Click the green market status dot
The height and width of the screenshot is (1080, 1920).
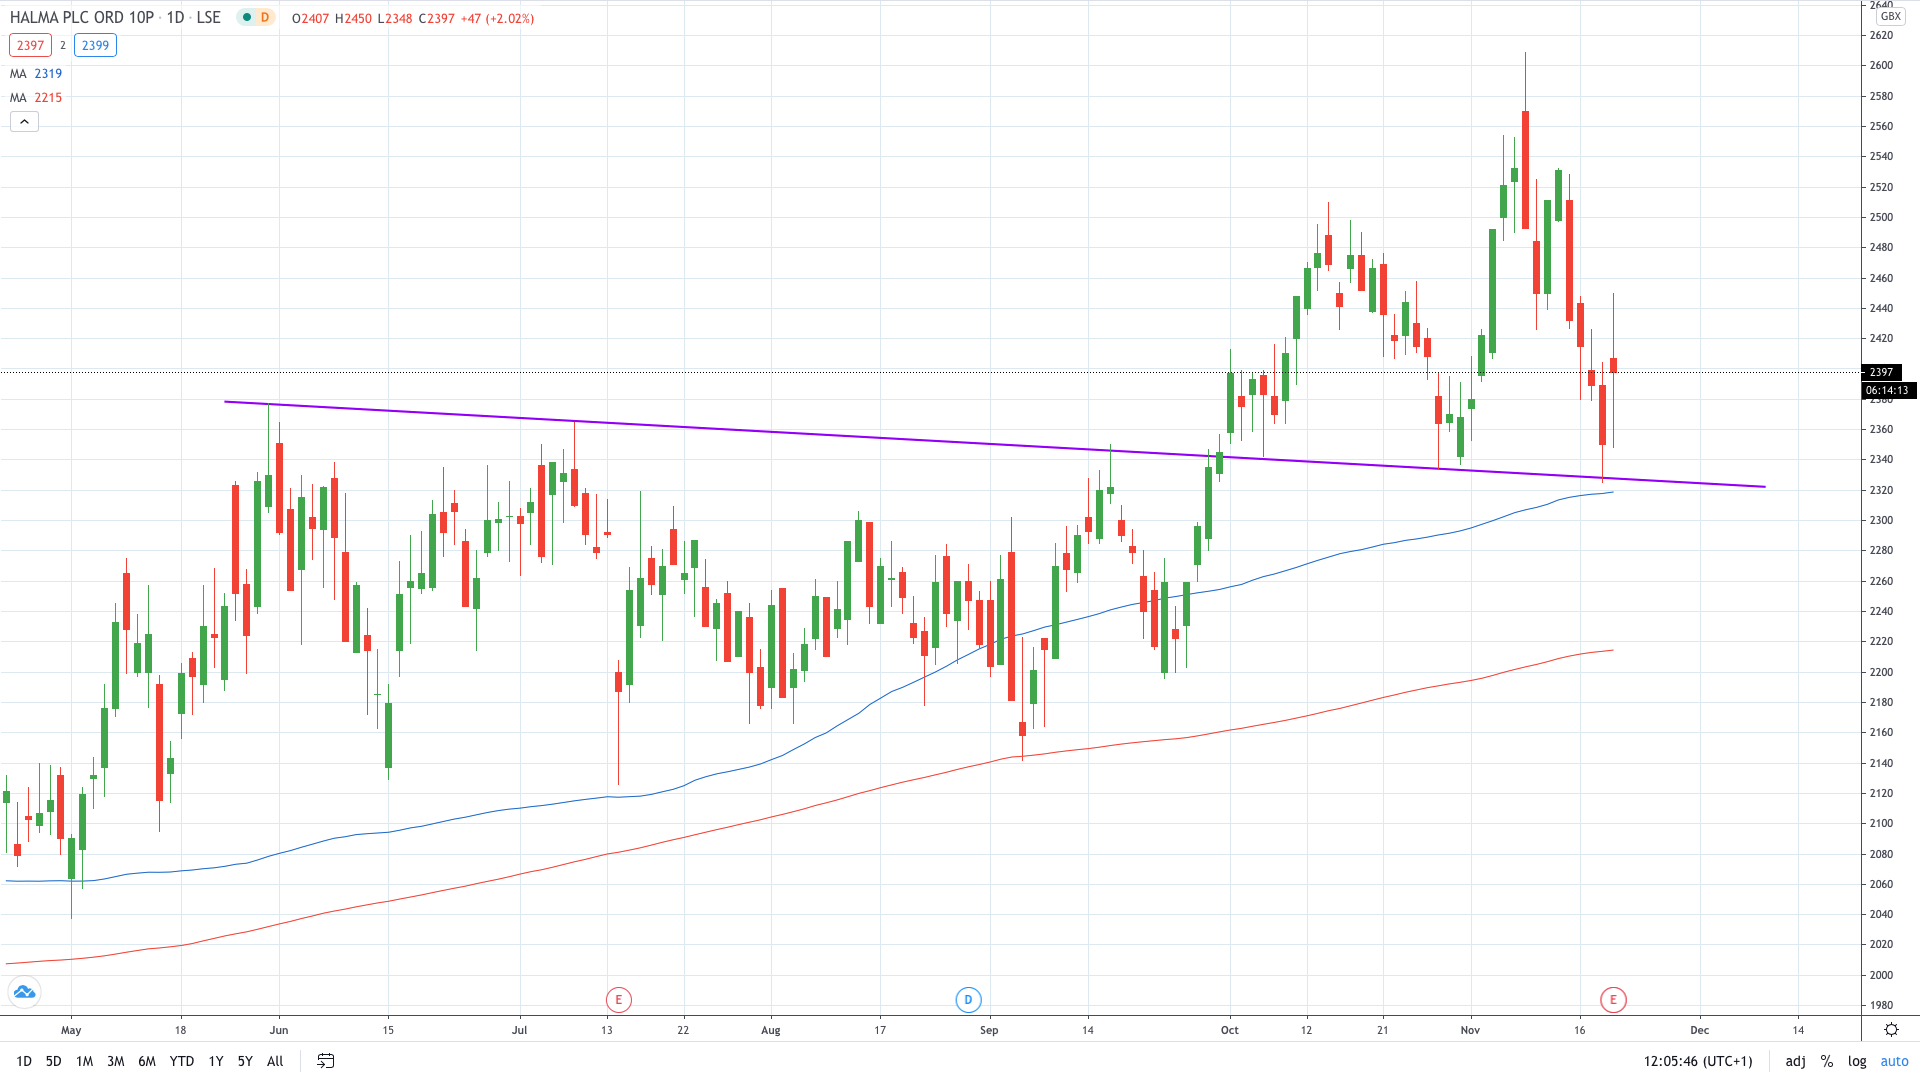(x=246, y=17)
